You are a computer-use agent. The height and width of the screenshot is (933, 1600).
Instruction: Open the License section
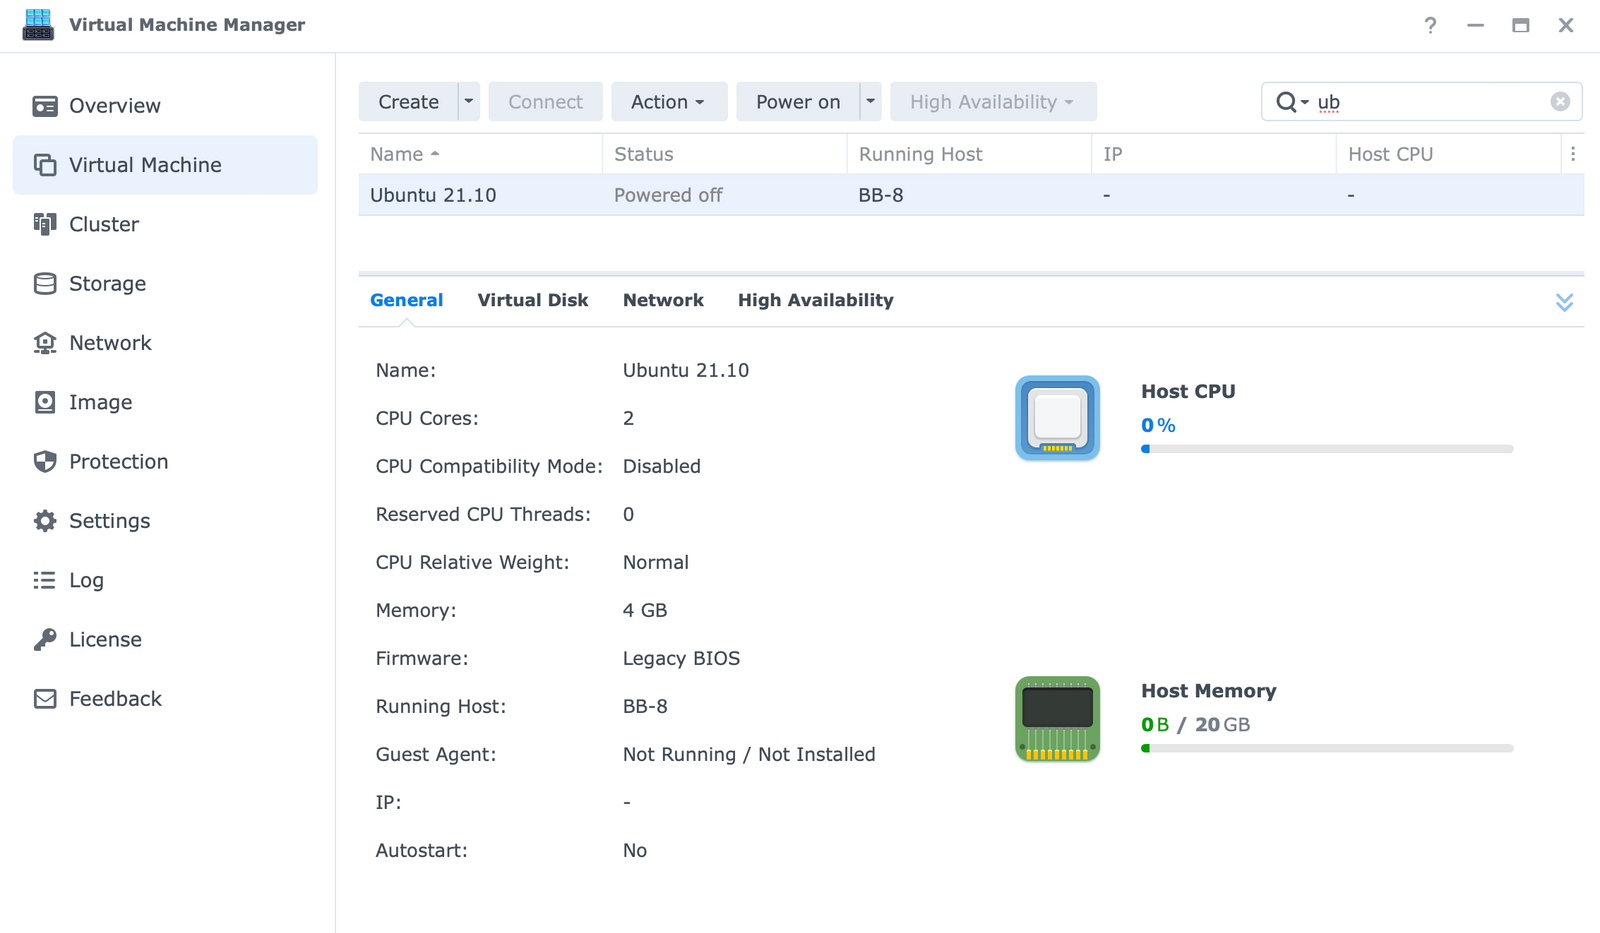coord(104,639)
